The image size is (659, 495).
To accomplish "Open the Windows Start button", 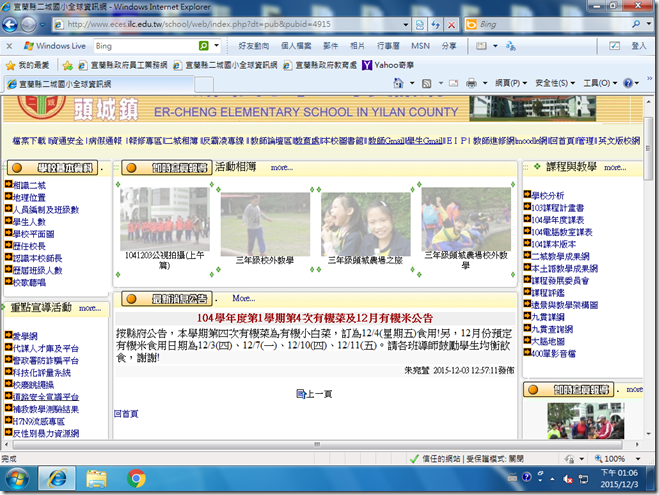I will pyautogui.click(x=17, y=479).
